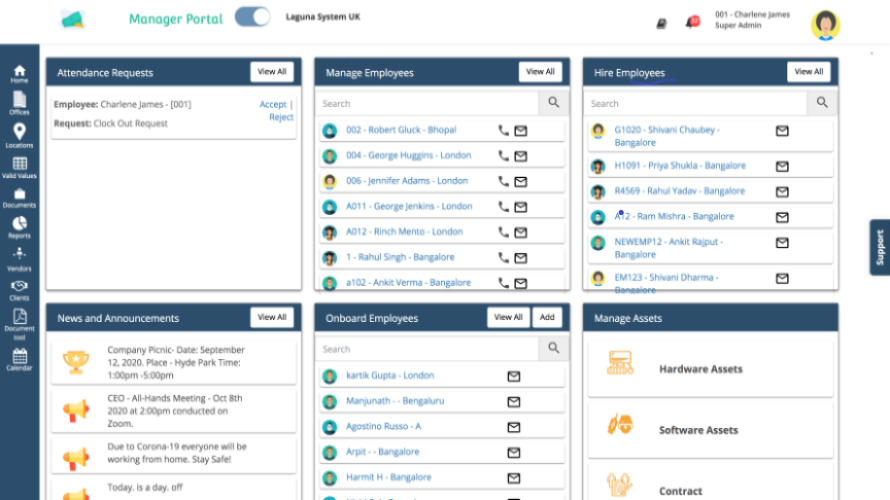This screenshot has height=500, width=890.
Task: Open 006 - Jennifer Adams - London
Action: pos(407,181)
